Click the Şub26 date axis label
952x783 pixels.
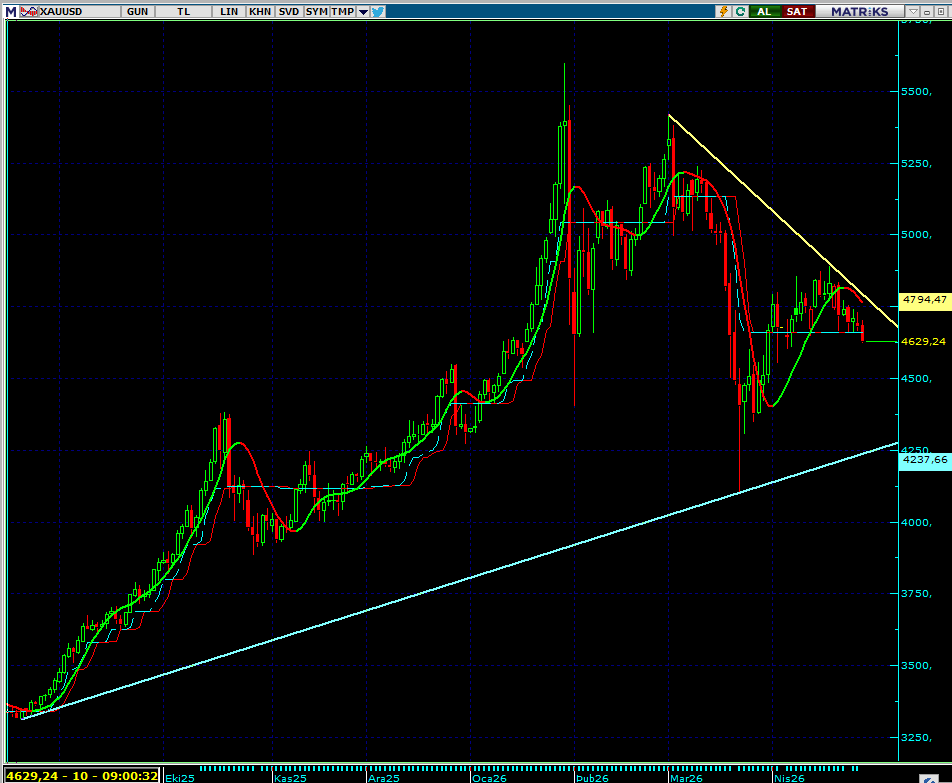[593, 778]
